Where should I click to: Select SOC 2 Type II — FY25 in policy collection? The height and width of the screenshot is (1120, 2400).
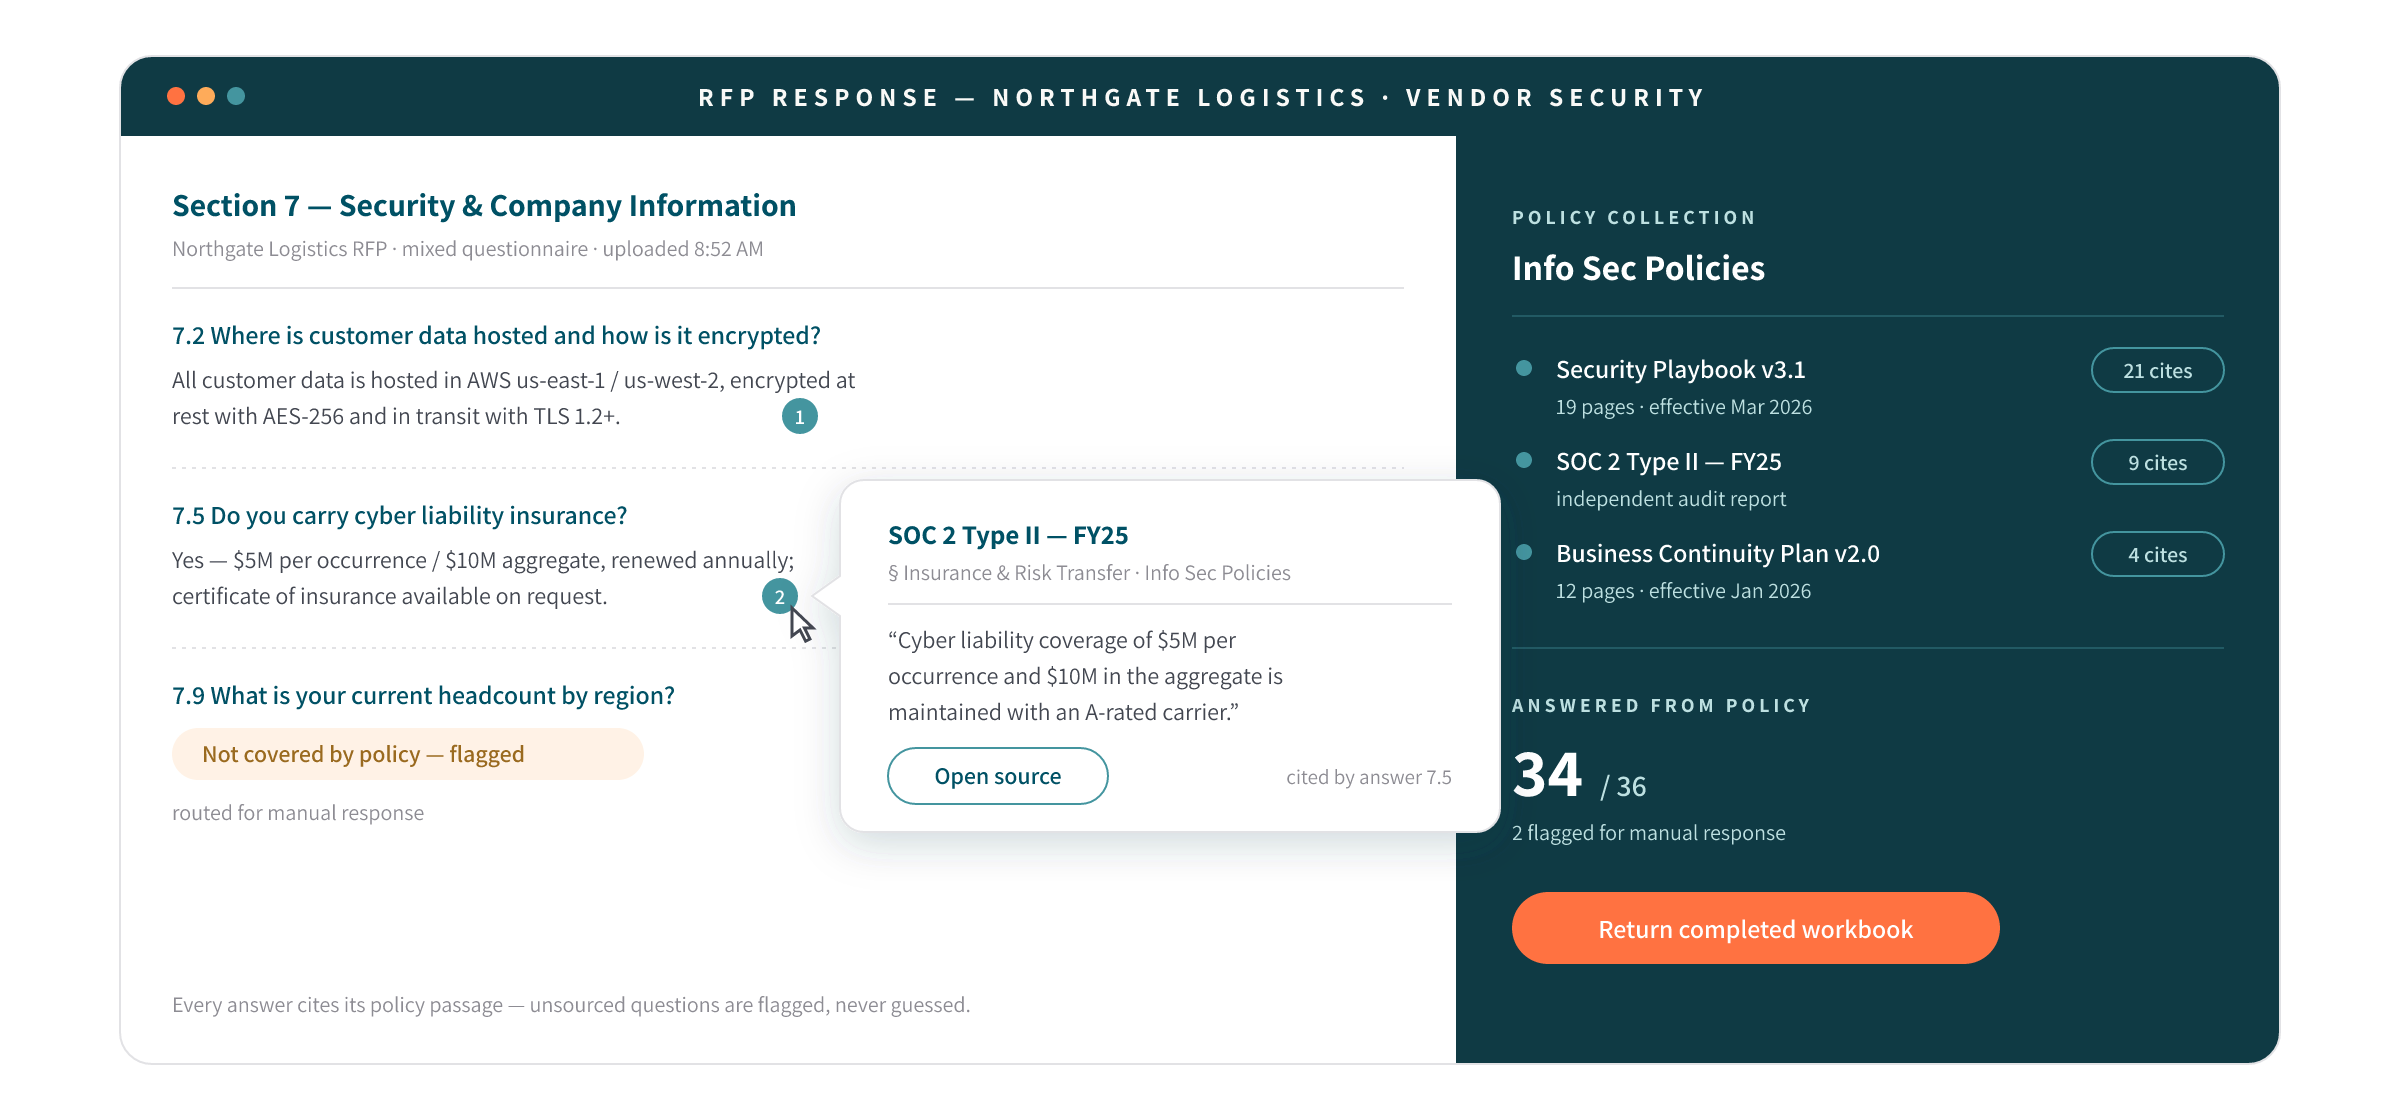pos(1669,461)
